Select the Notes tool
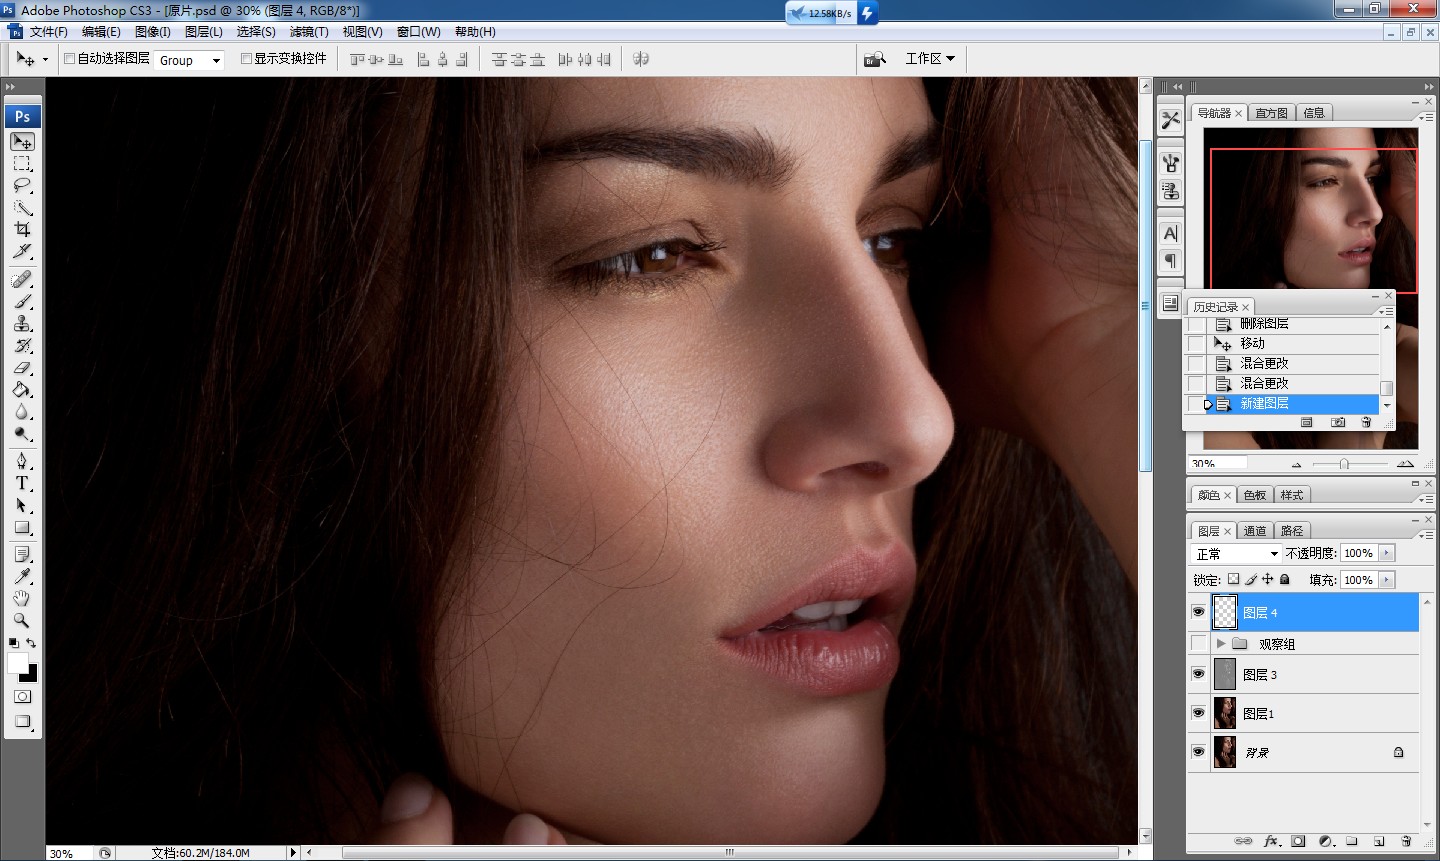 click(22, 554)
